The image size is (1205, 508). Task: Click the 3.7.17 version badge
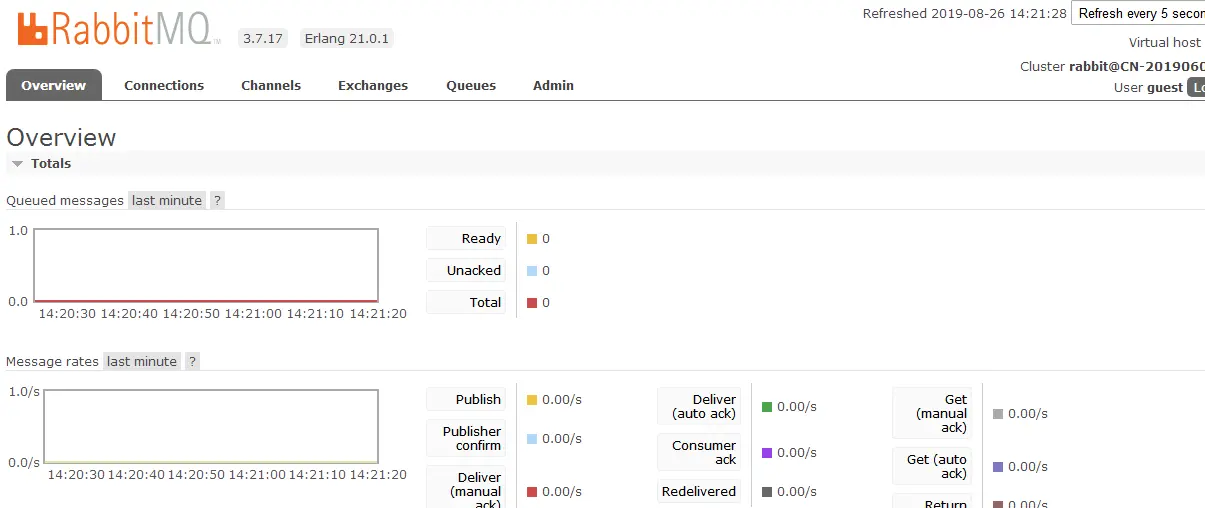[263, 39]
